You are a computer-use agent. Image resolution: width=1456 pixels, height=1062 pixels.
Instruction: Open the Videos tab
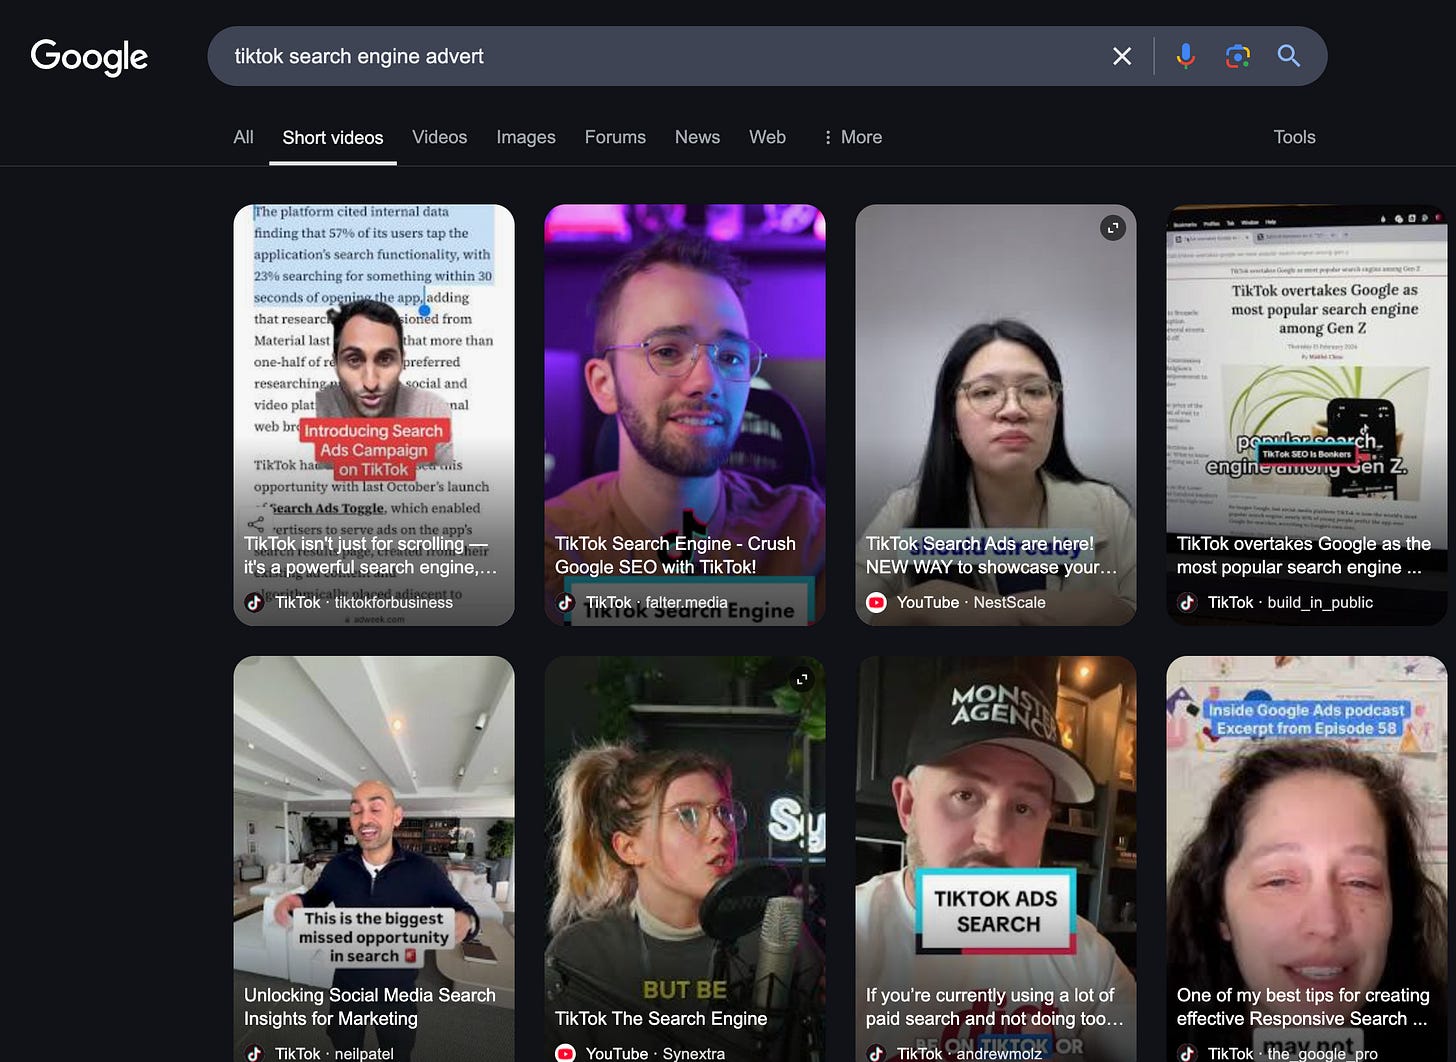[440, 137]
